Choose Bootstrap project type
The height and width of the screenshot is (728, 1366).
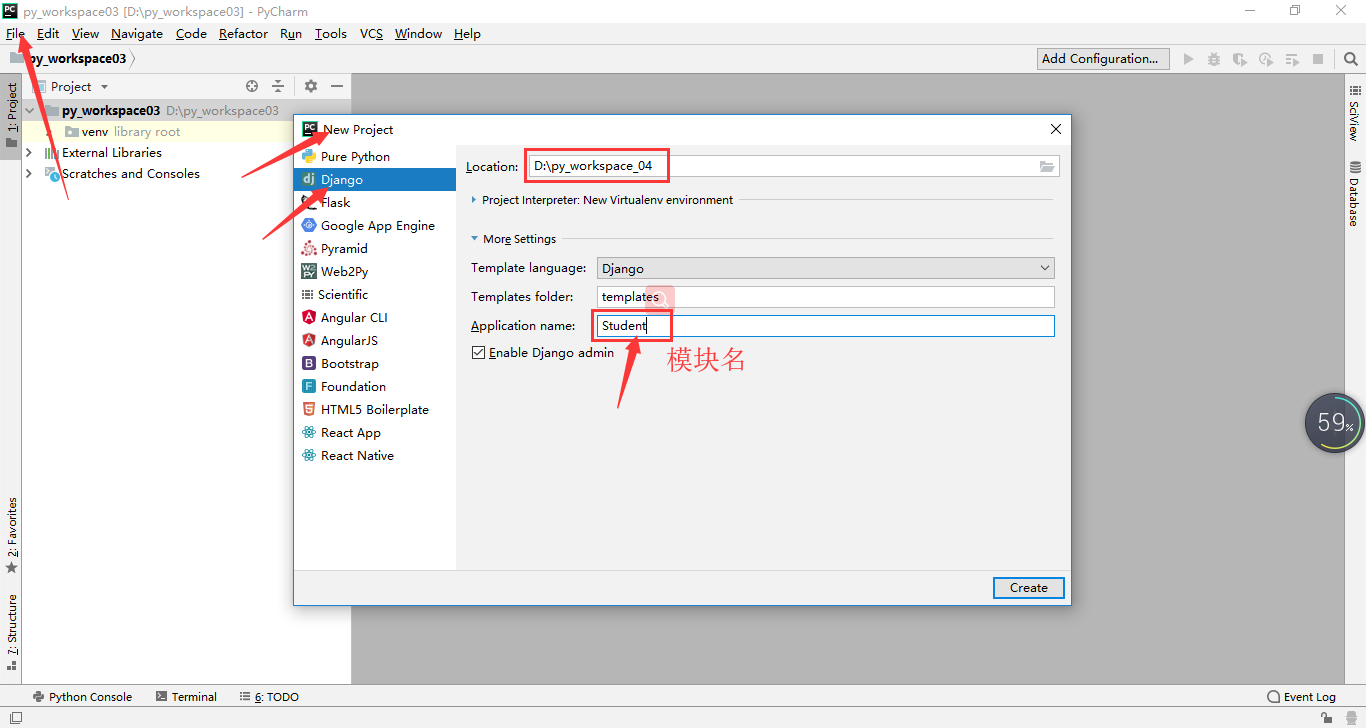click(x=375, y=364)
